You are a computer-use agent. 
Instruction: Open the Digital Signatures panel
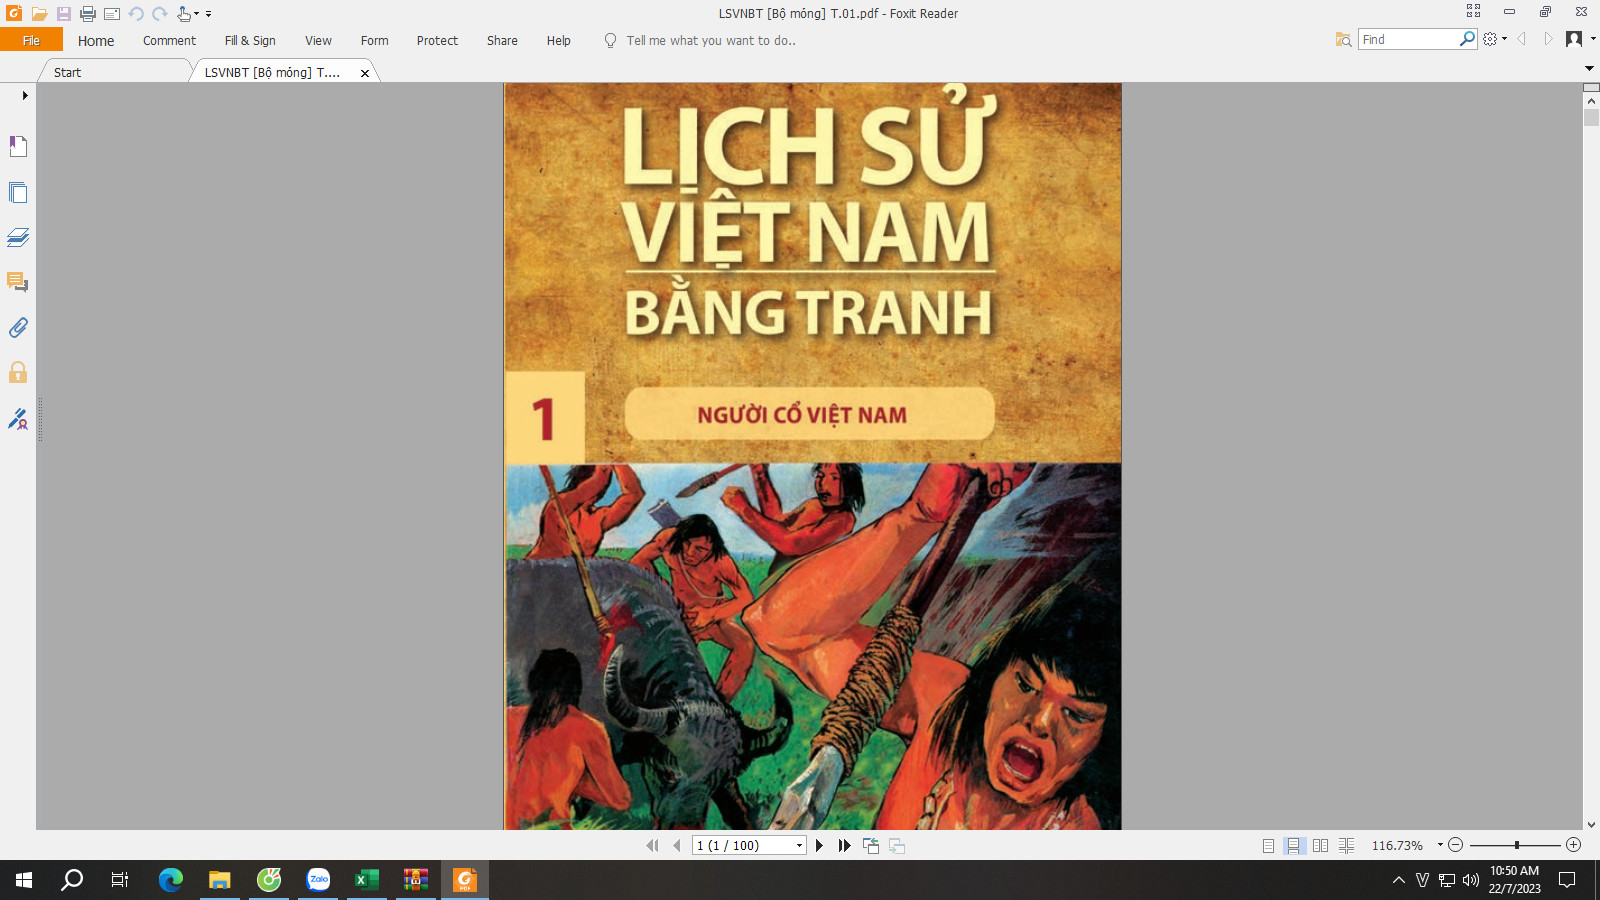pyautogui.click(x=18, y=419)
